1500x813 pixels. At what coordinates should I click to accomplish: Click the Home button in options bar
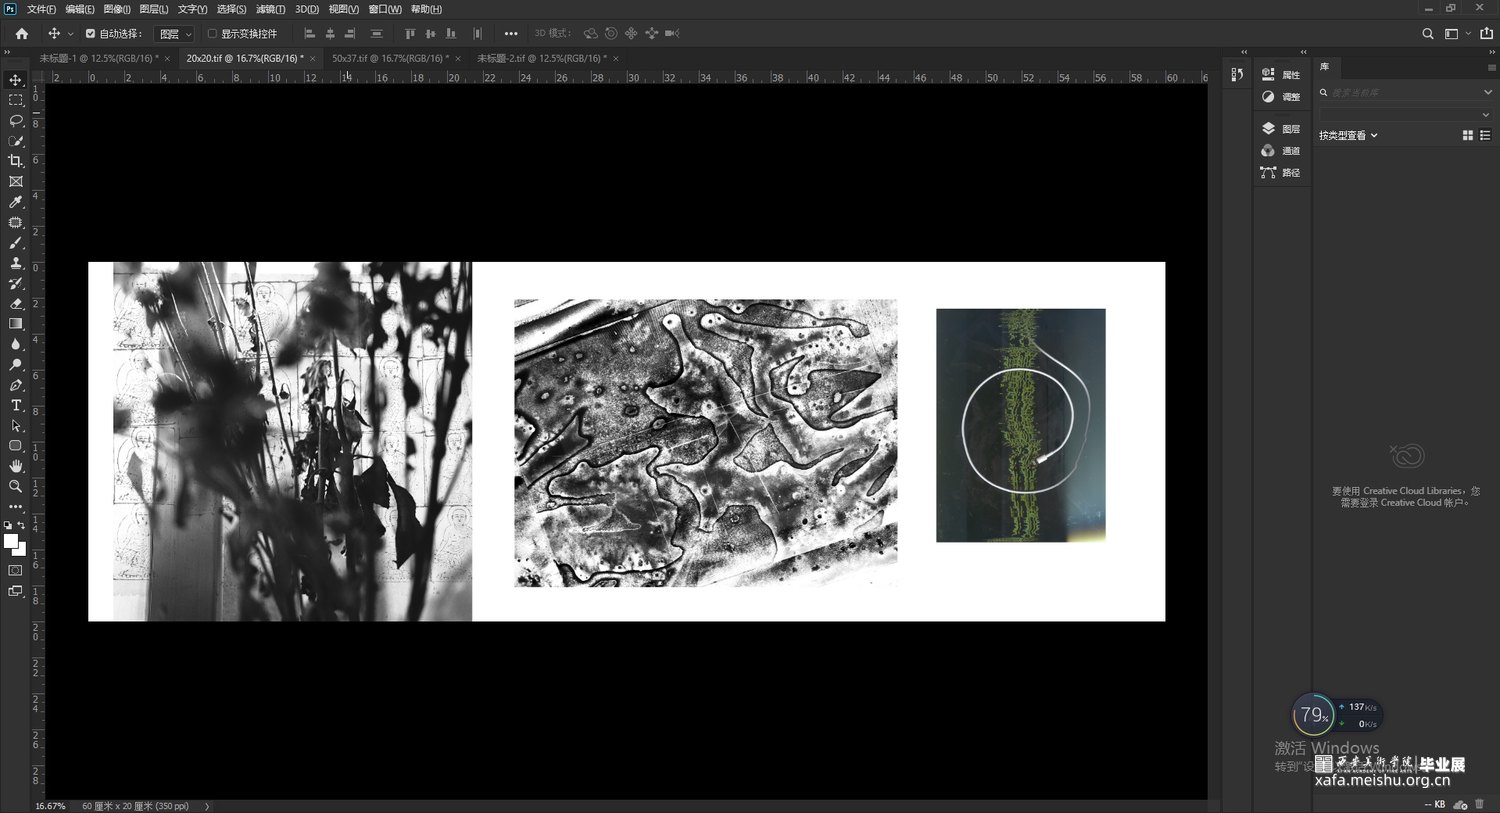click(x=21, y=34)
